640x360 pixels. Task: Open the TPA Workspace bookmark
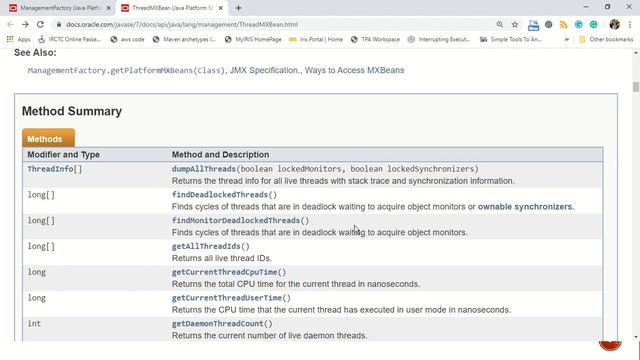375,39
